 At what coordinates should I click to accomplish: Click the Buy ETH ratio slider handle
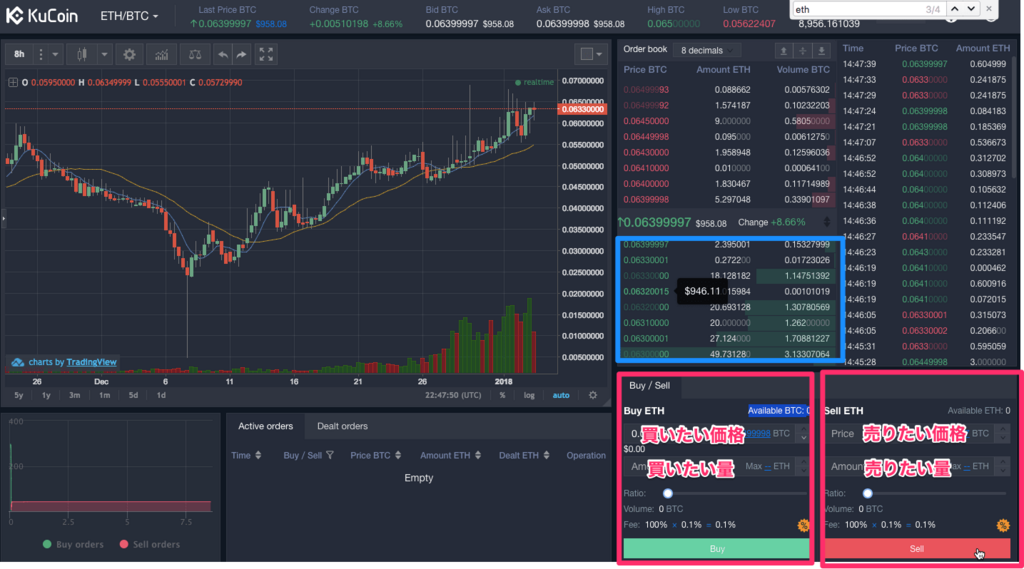coord(668,493)
